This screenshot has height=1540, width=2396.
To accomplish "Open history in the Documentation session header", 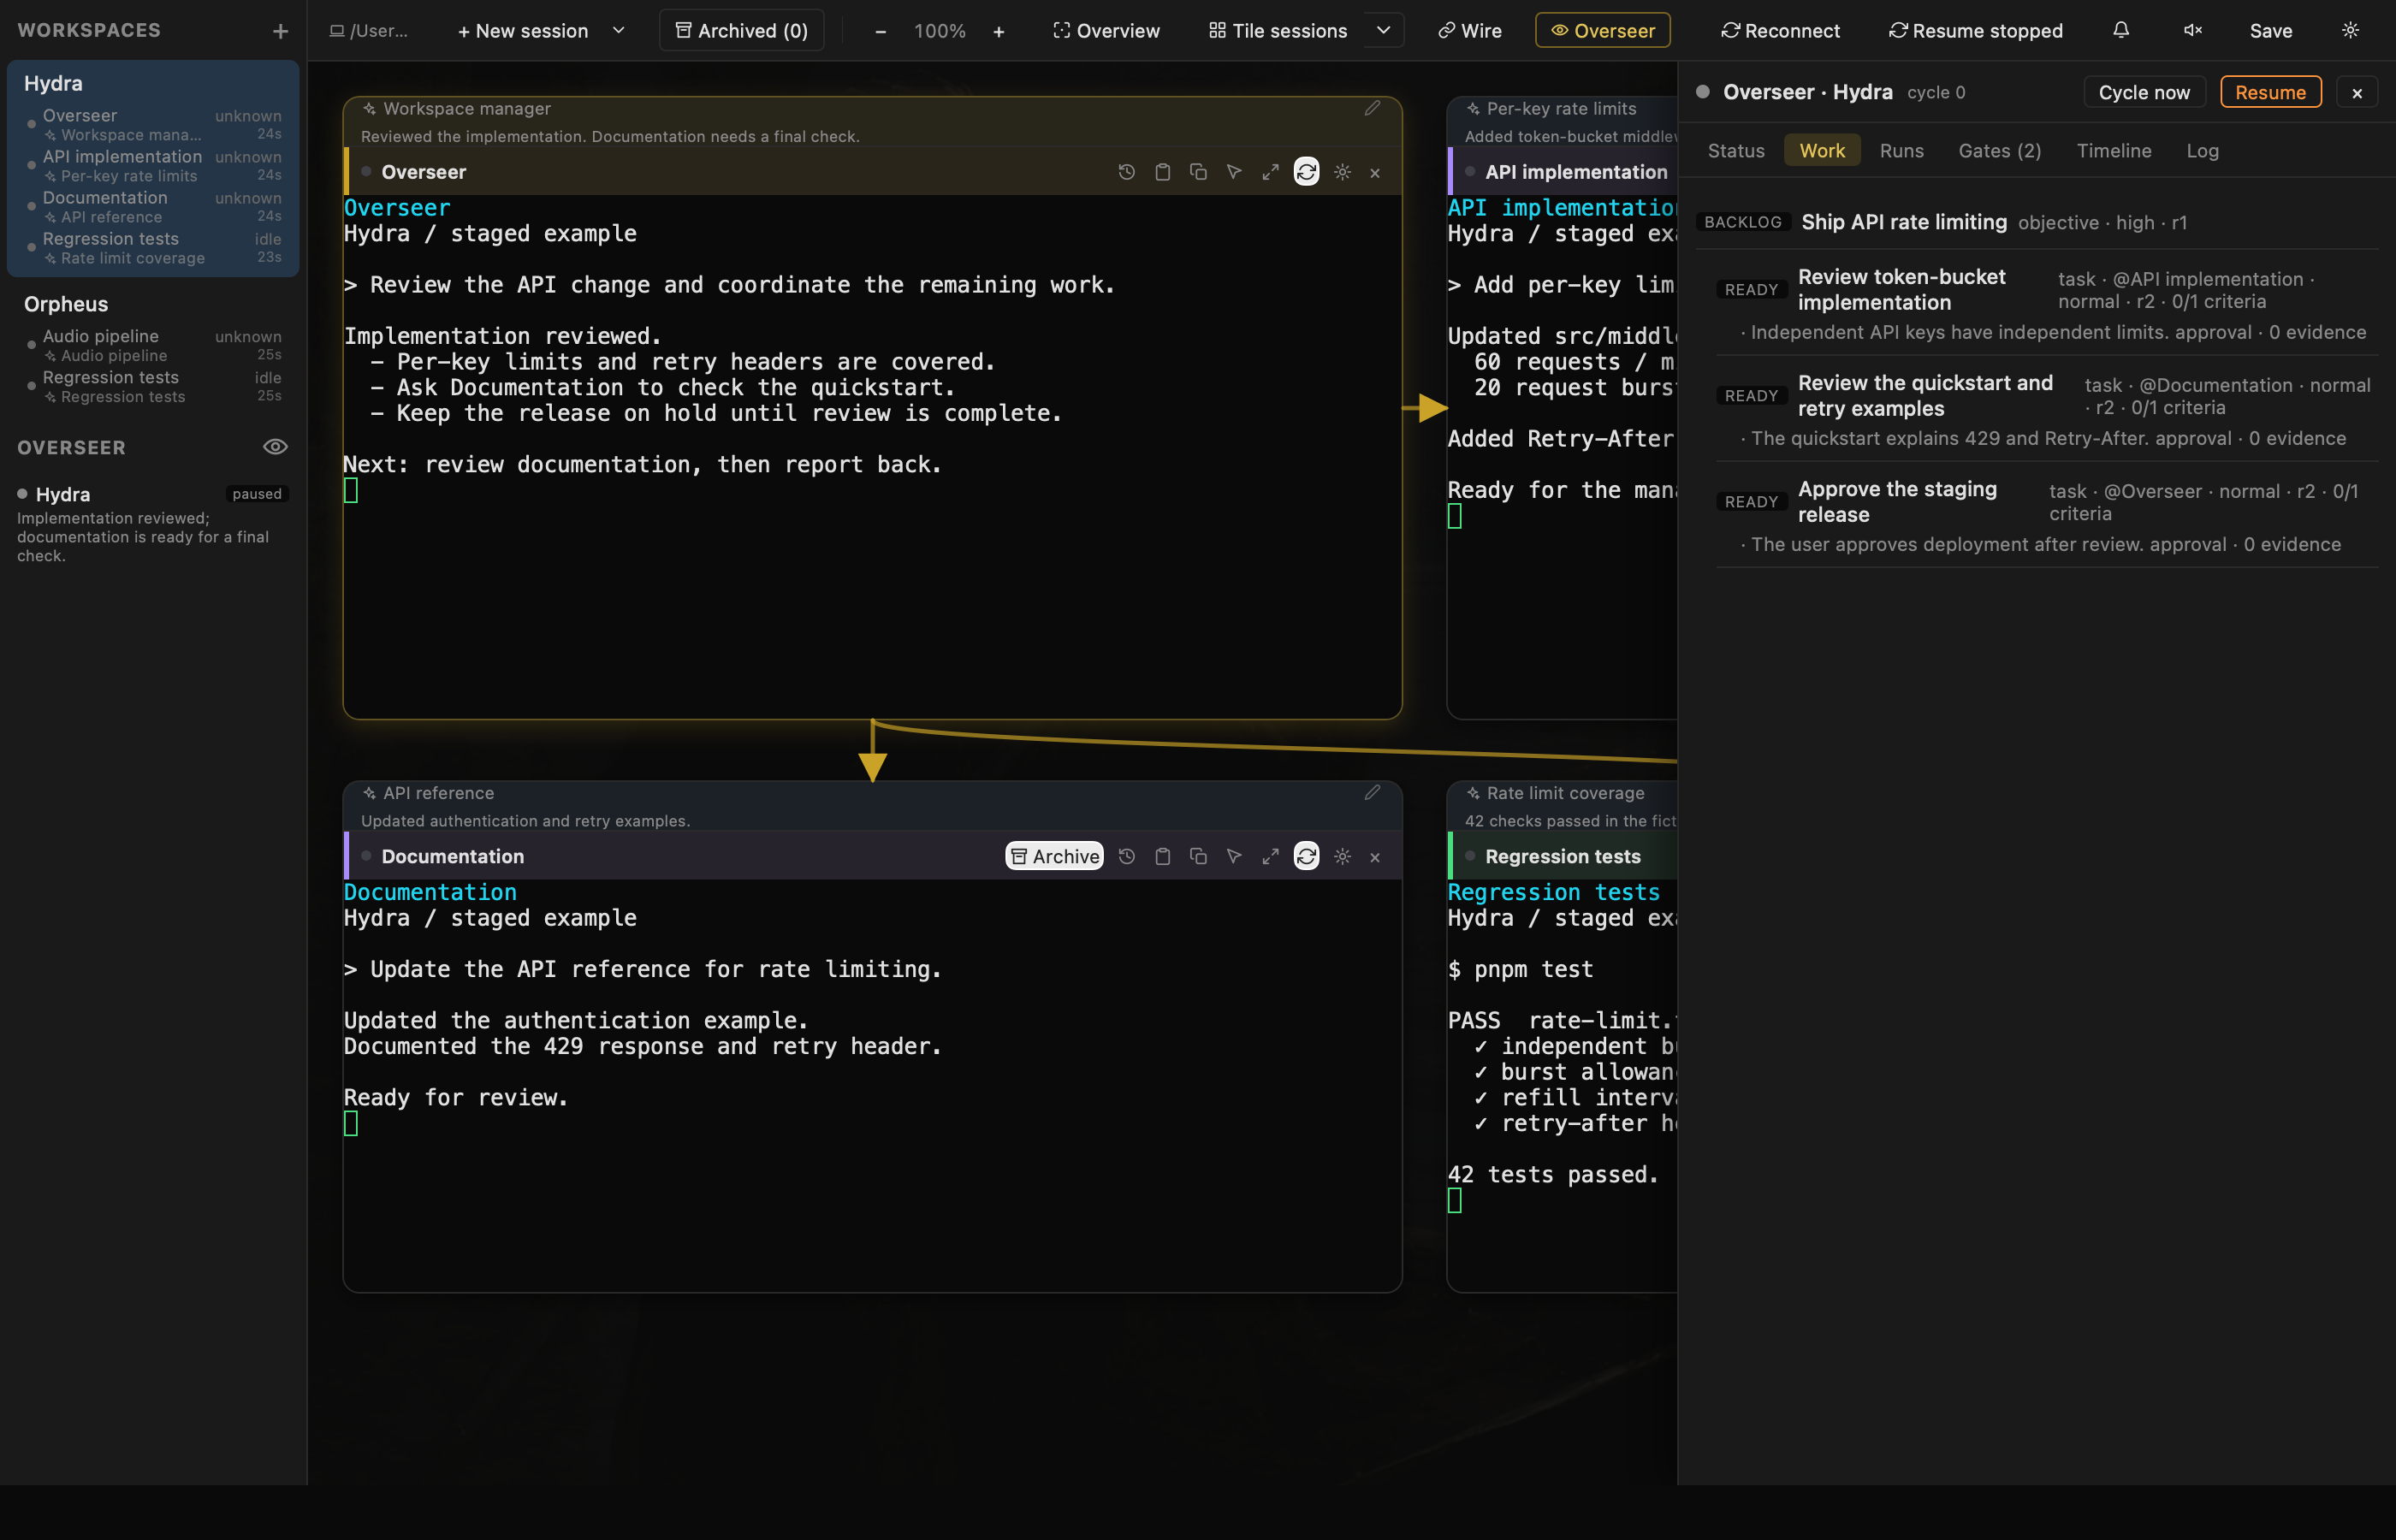I will [x=1126, y=856].
